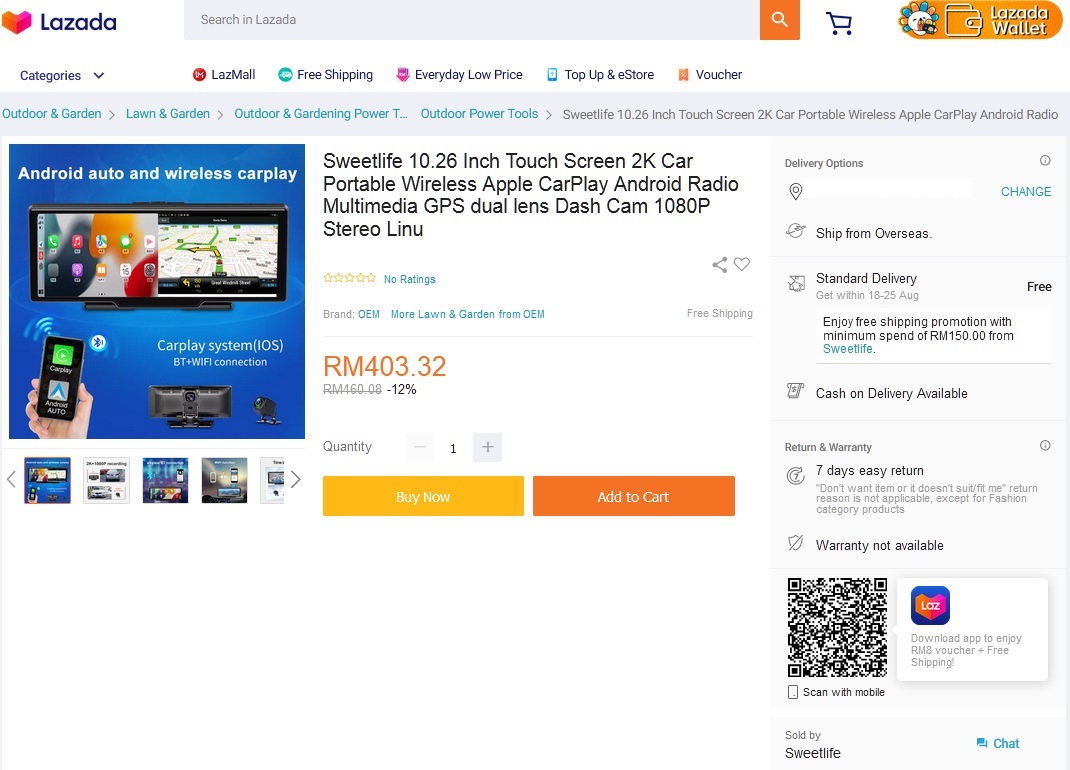
Task: Click the Top Up & eStore icon
Action: coord(552,75)
